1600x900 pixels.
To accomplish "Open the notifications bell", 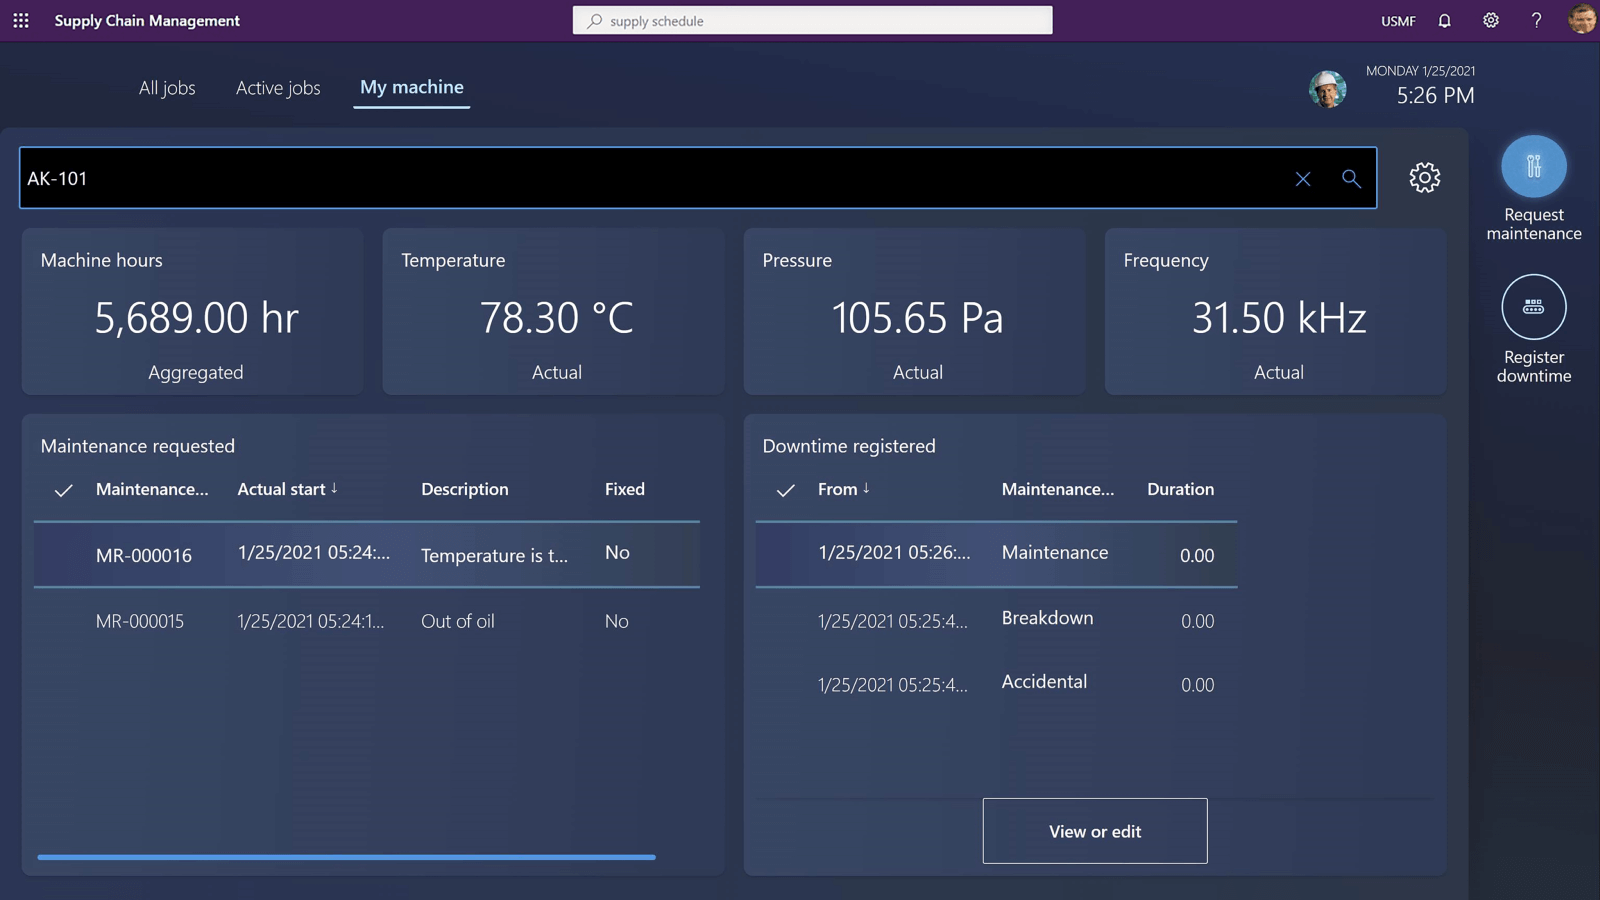I will click(1444, 20).
